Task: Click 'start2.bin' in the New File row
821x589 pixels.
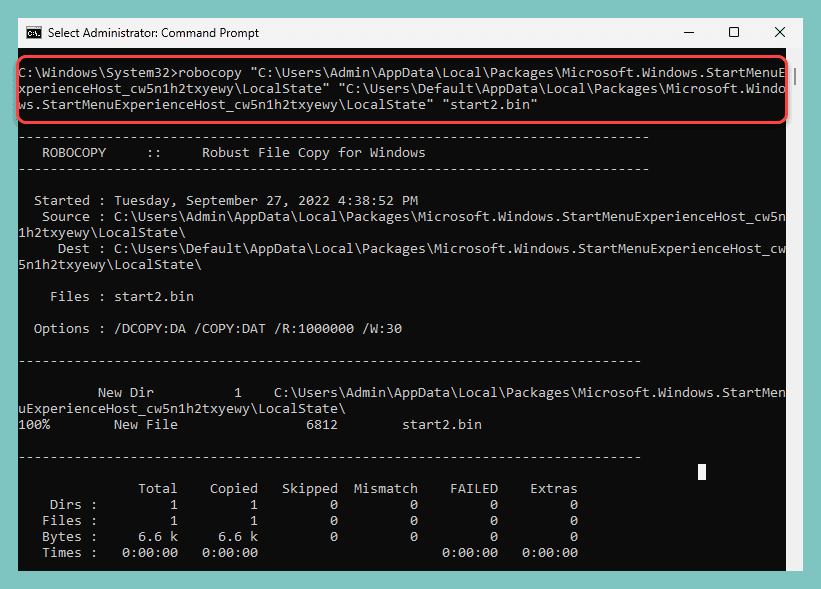Action: [442, 425]
